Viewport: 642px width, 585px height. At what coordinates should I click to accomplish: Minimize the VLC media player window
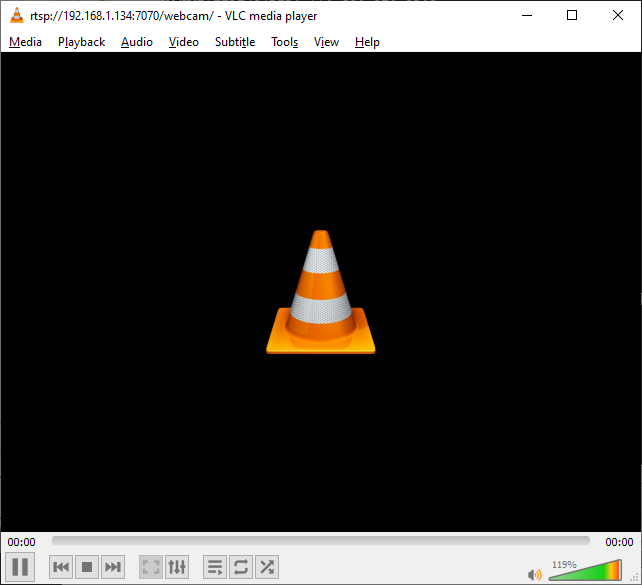tap(527, 16)
